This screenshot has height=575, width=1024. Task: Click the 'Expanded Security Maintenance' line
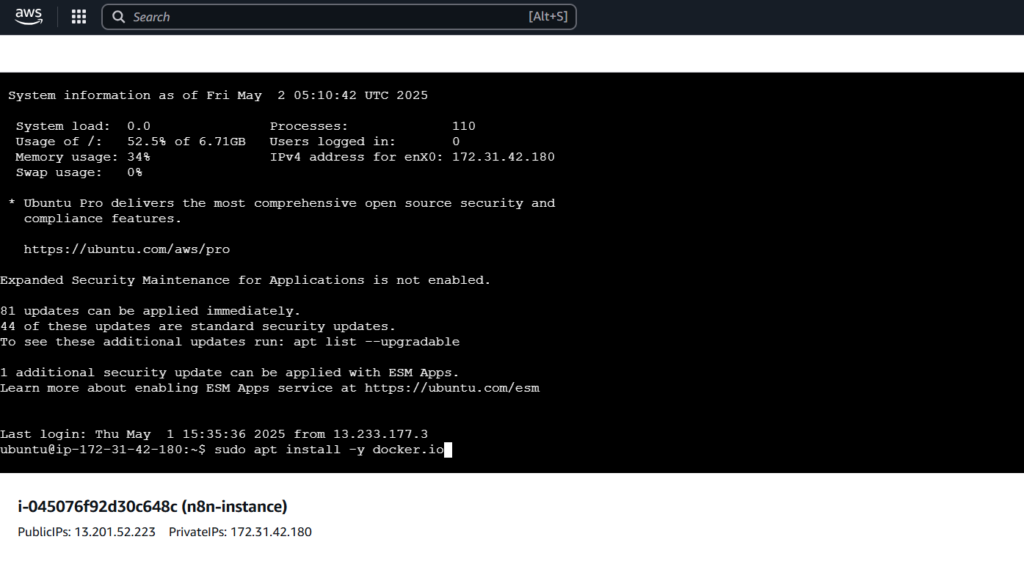point(245,280)
